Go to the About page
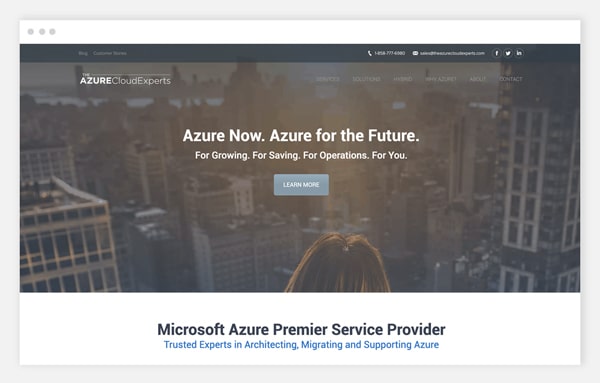Screen dimensions: 600x383 [478, 79]
